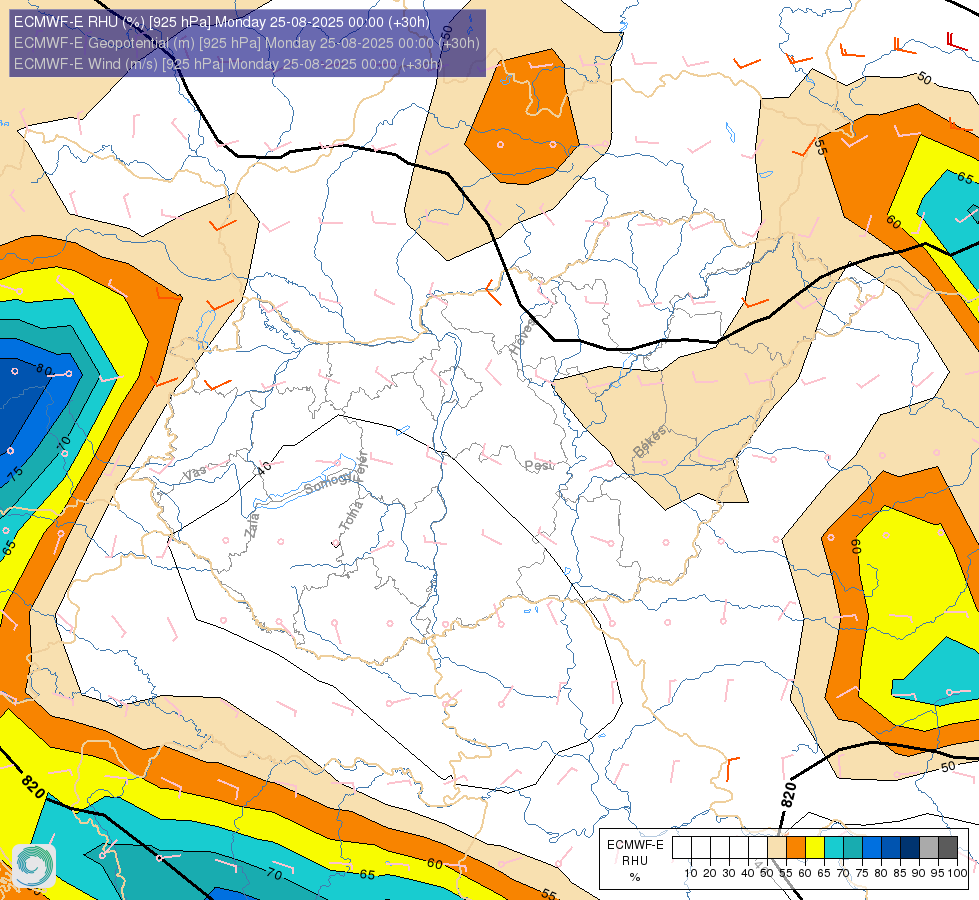Click the legend value "30"

pos(729,873)
